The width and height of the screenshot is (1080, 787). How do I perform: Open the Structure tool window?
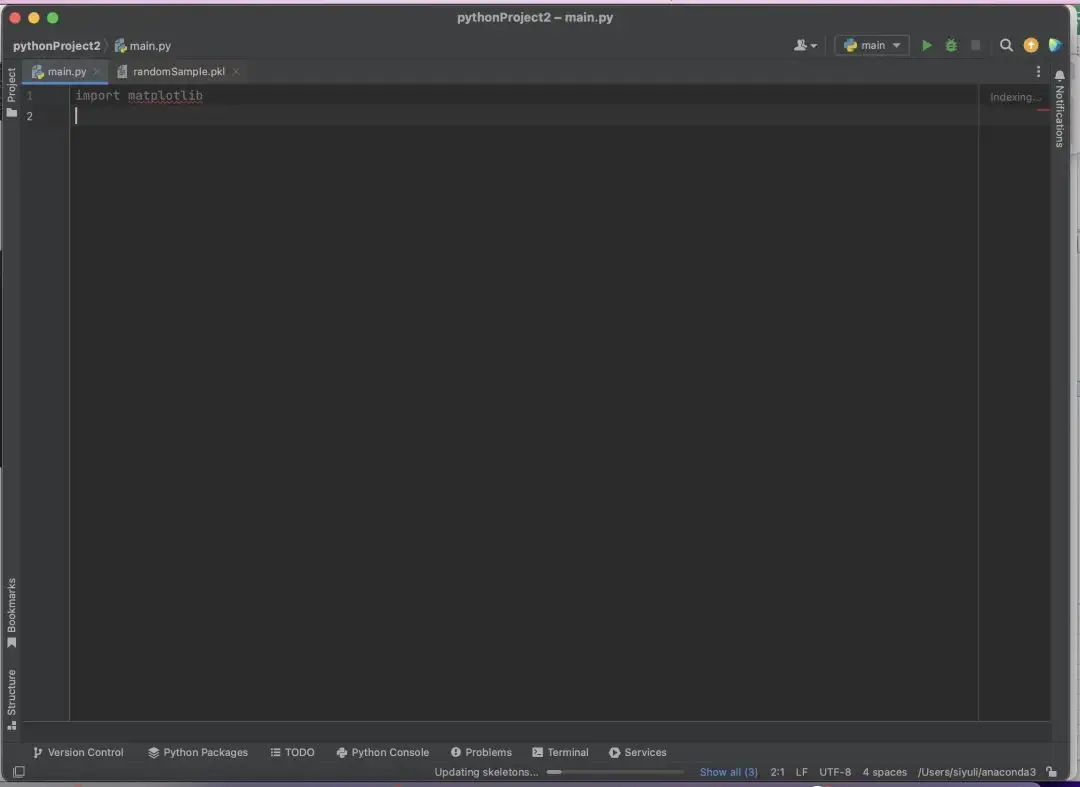point(12,699)
